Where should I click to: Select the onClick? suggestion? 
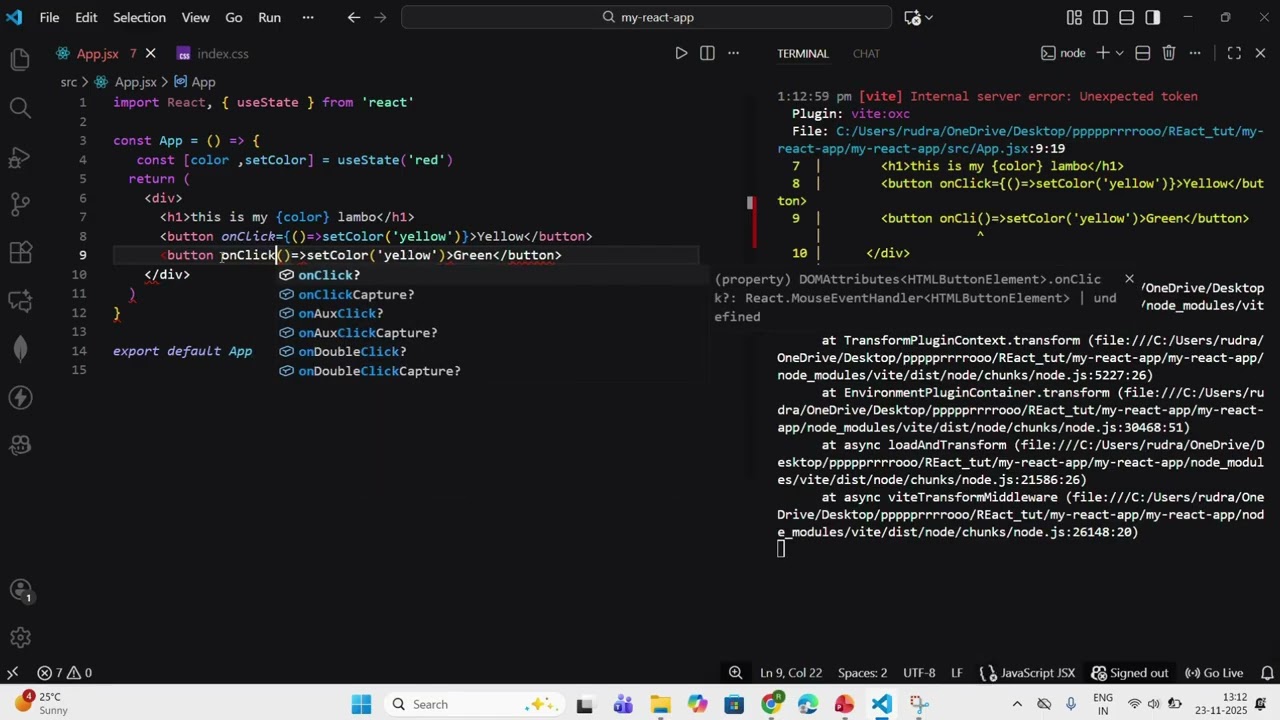click(x=492, y=275)
